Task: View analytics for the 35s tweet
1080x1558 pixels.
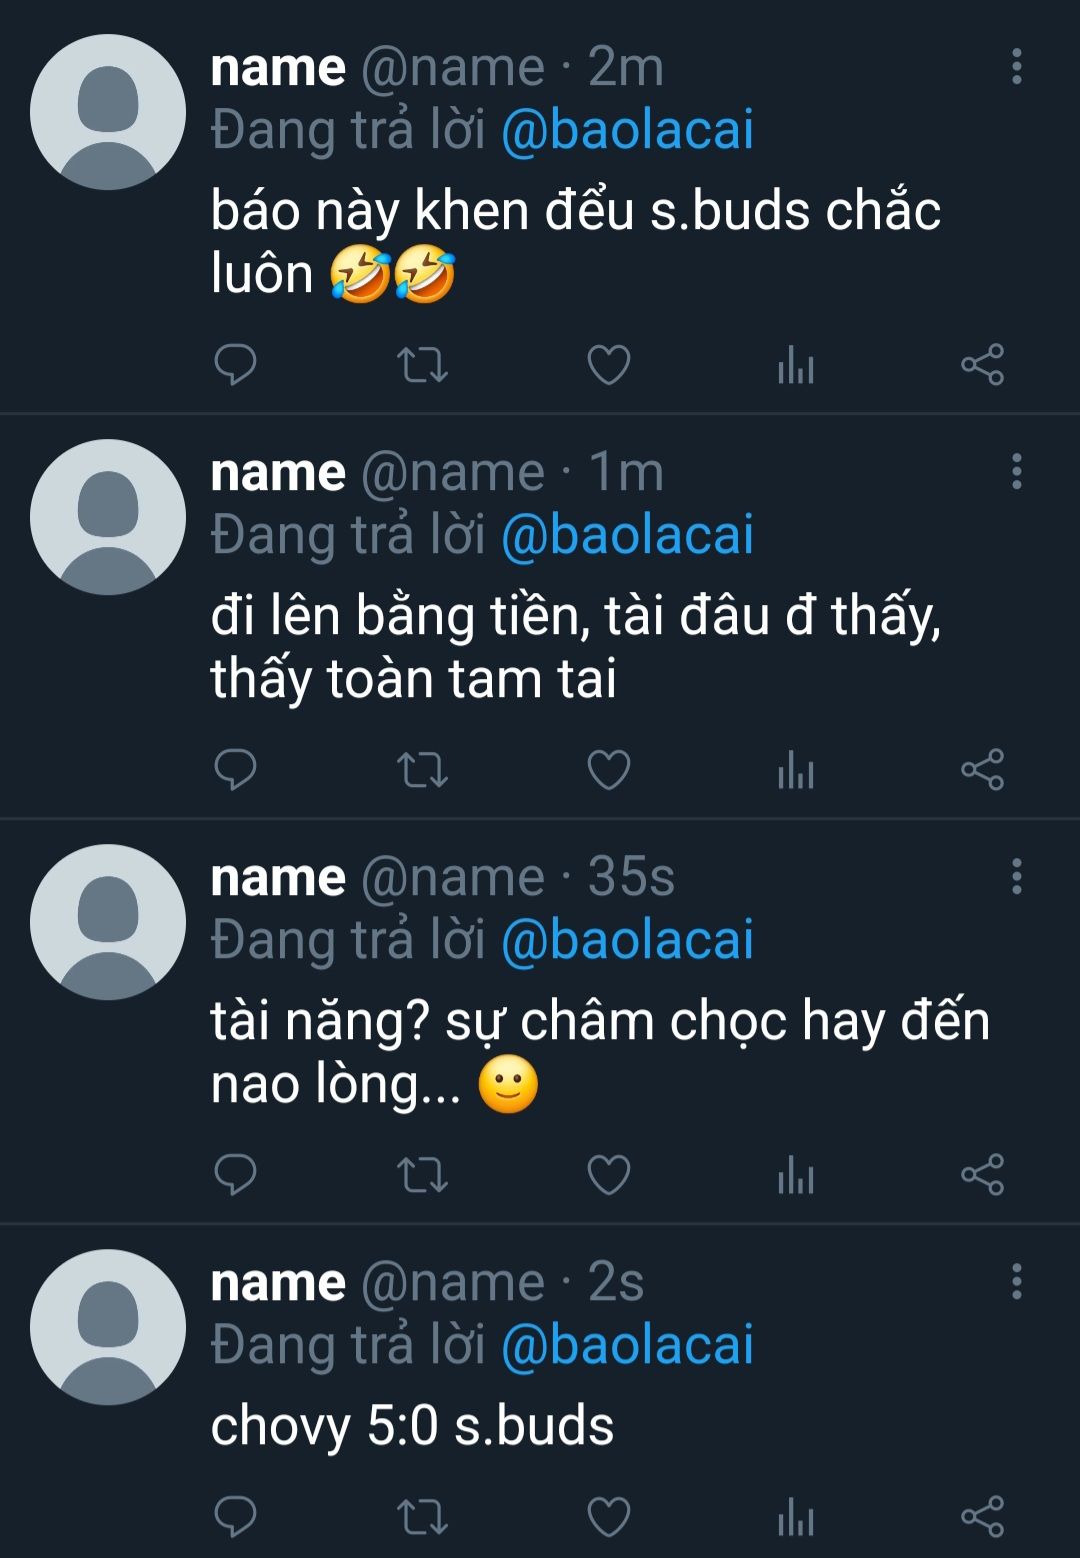Action: click(x=796, y=1175)
